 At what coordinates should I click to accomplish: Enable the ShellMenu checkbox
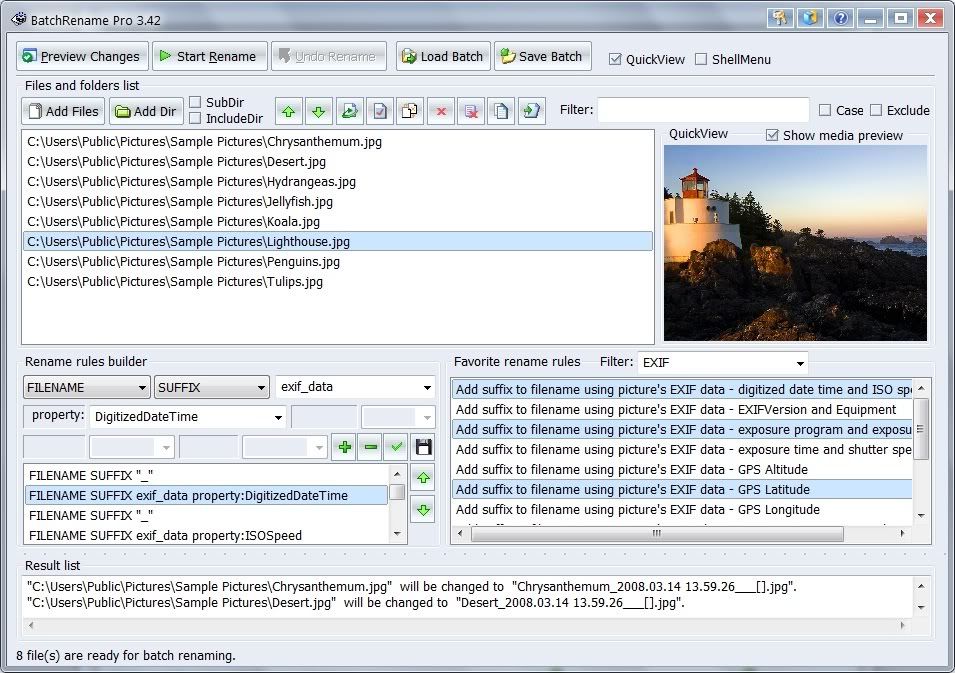point(701,59)
